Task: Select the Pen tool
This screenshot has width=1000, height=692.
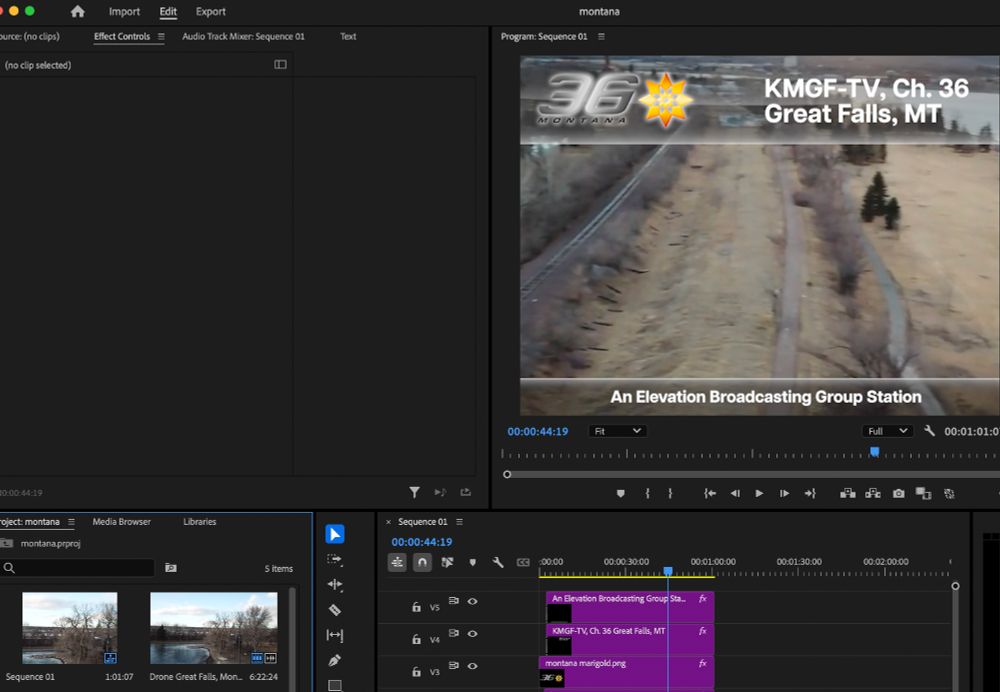Action: pyautogui.click(x=335, y=660)
